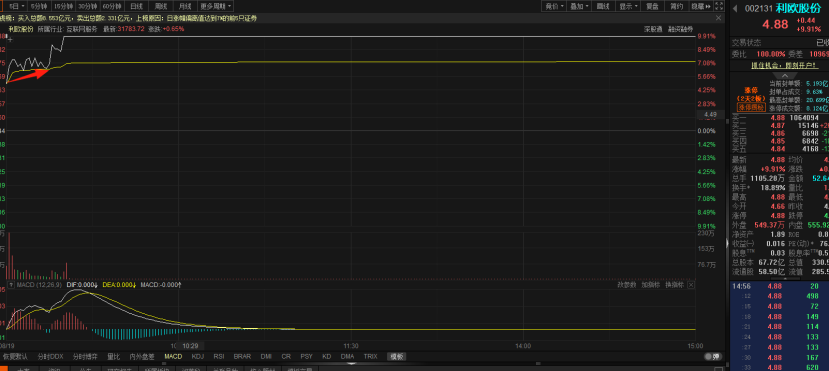The height and width of the screenshot is (371, 829).
Task: Select the KD indicator tab
Action: tap(327, 356)
